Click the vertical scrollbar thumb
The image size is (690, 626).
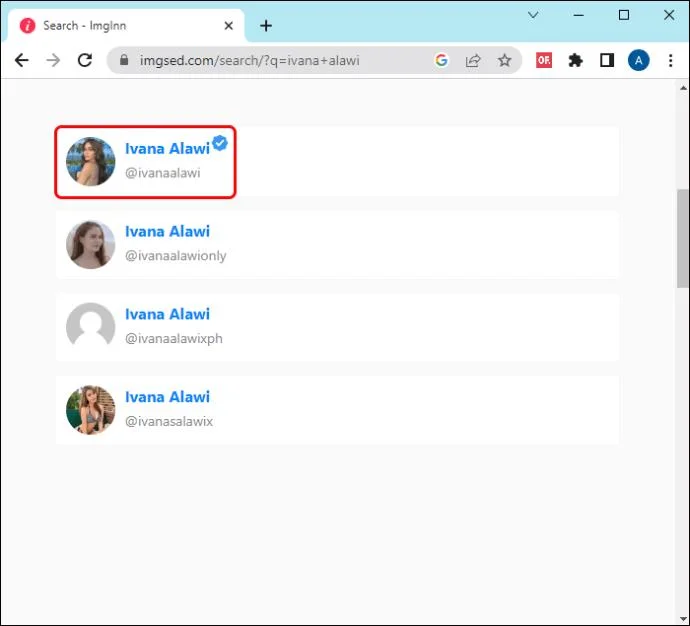point(683,238)
